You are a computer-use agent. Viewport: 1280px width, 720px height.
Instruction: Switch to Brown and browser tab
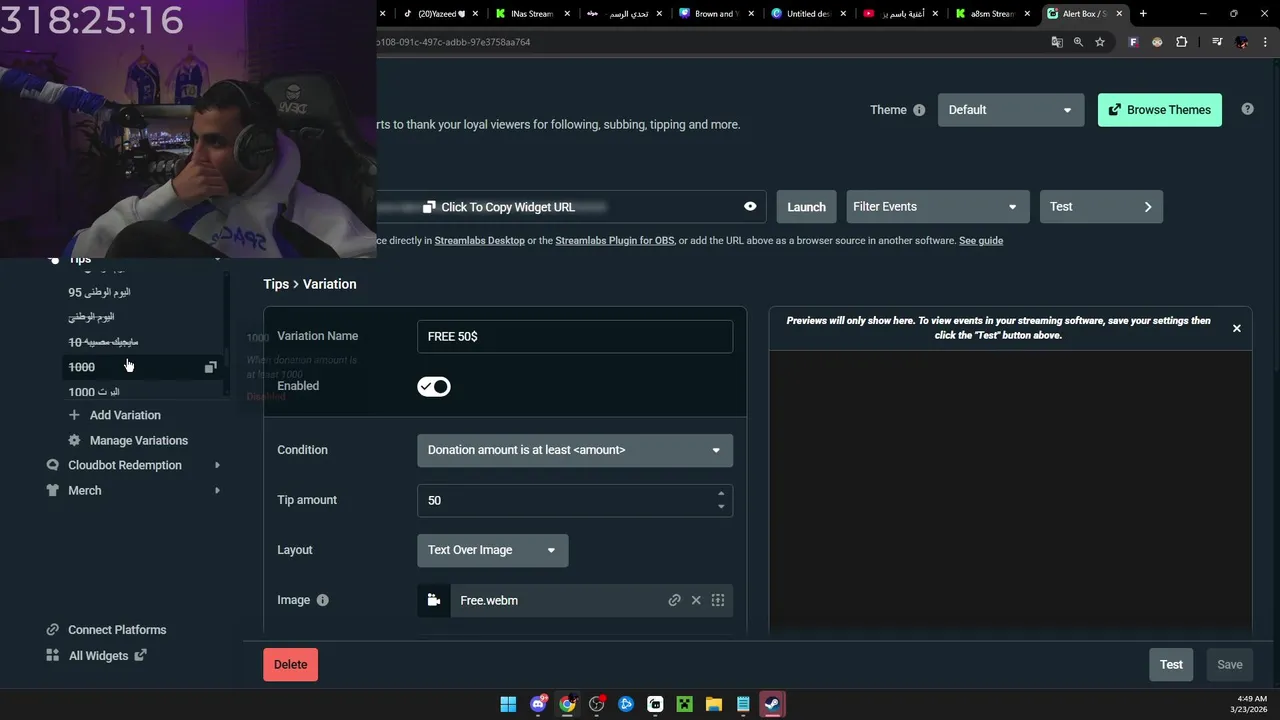tap(717, 14)
